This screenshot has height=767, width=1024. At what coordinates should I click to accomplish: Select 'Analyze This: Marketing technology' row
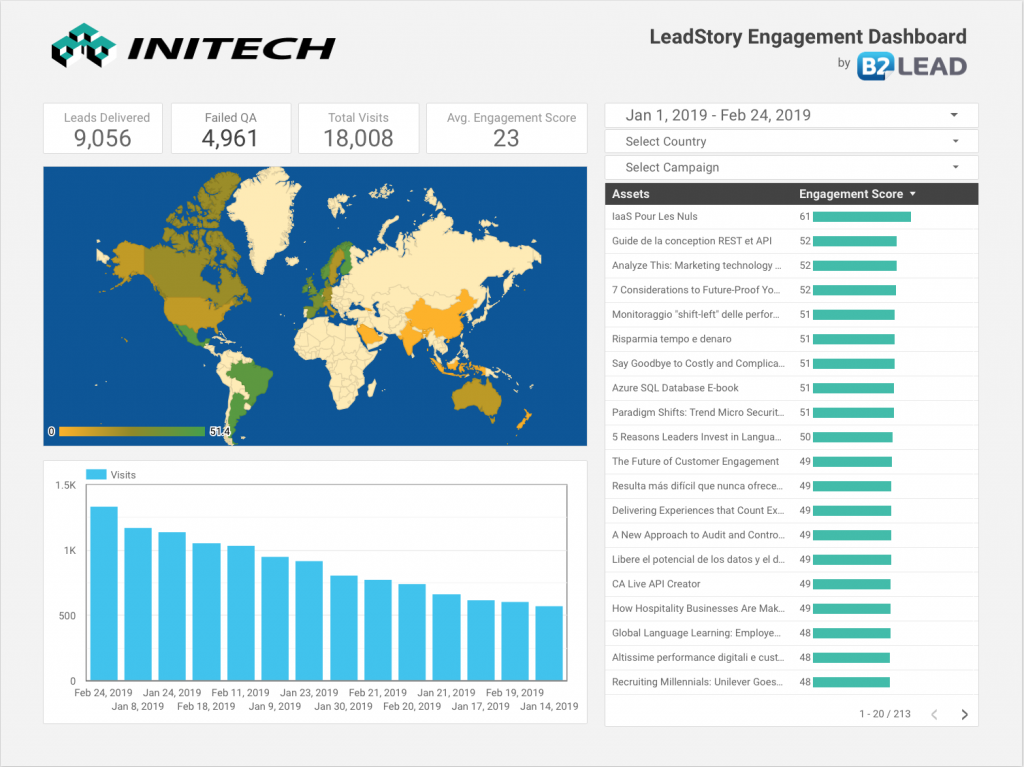click(792, 266)
